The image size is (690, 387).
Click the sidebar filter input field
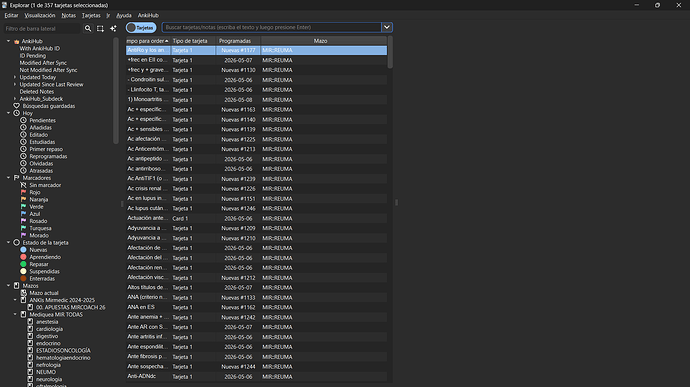(x=42, y=29)
